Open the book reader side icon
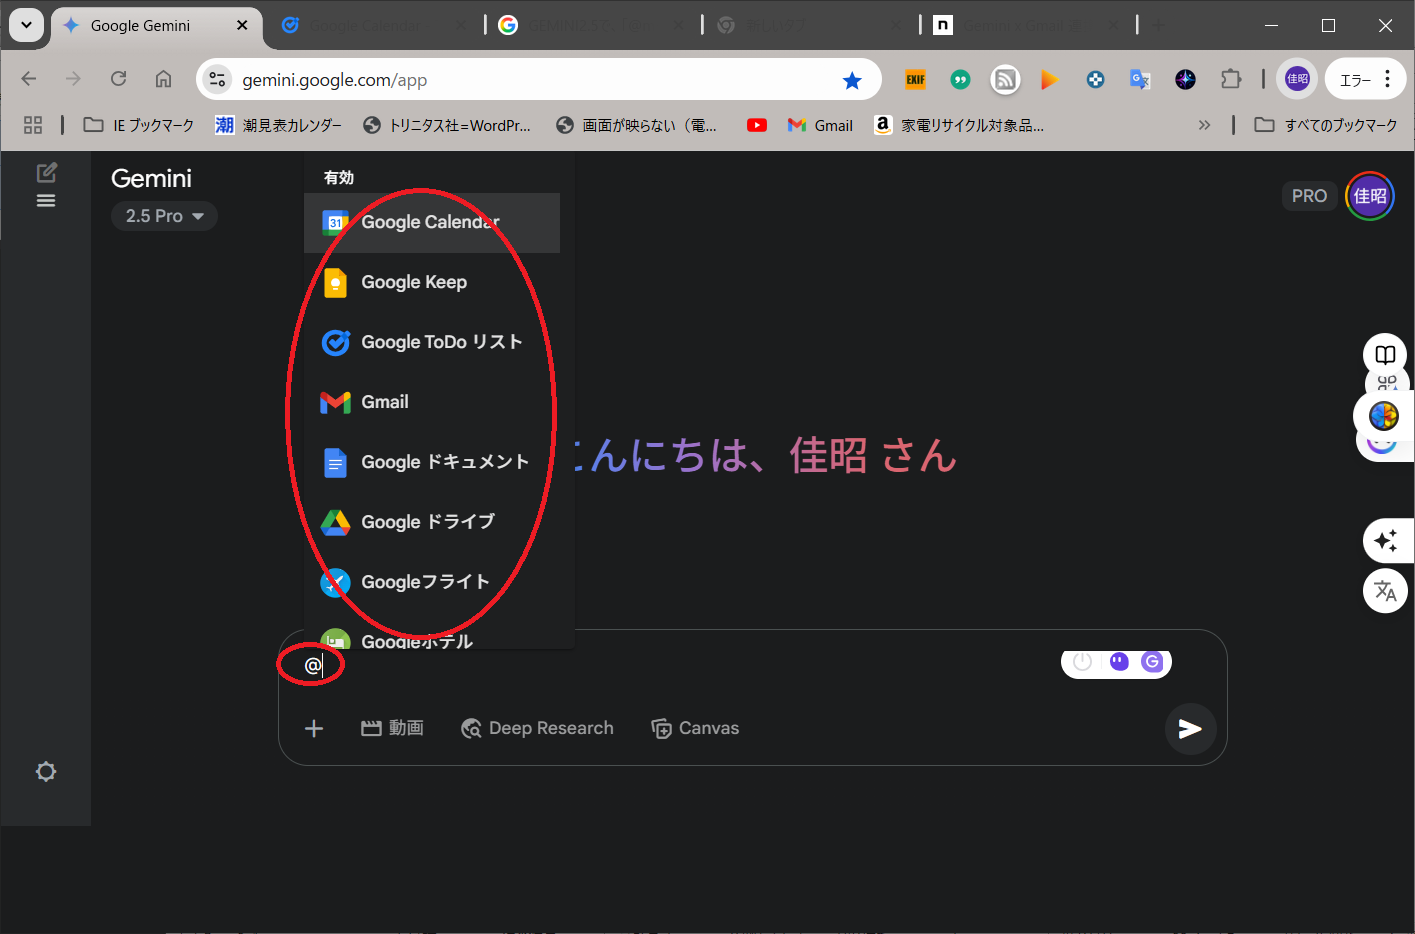Image resolution: width=1415 pixels, height=934 pixels. (x=1385, y=355)
